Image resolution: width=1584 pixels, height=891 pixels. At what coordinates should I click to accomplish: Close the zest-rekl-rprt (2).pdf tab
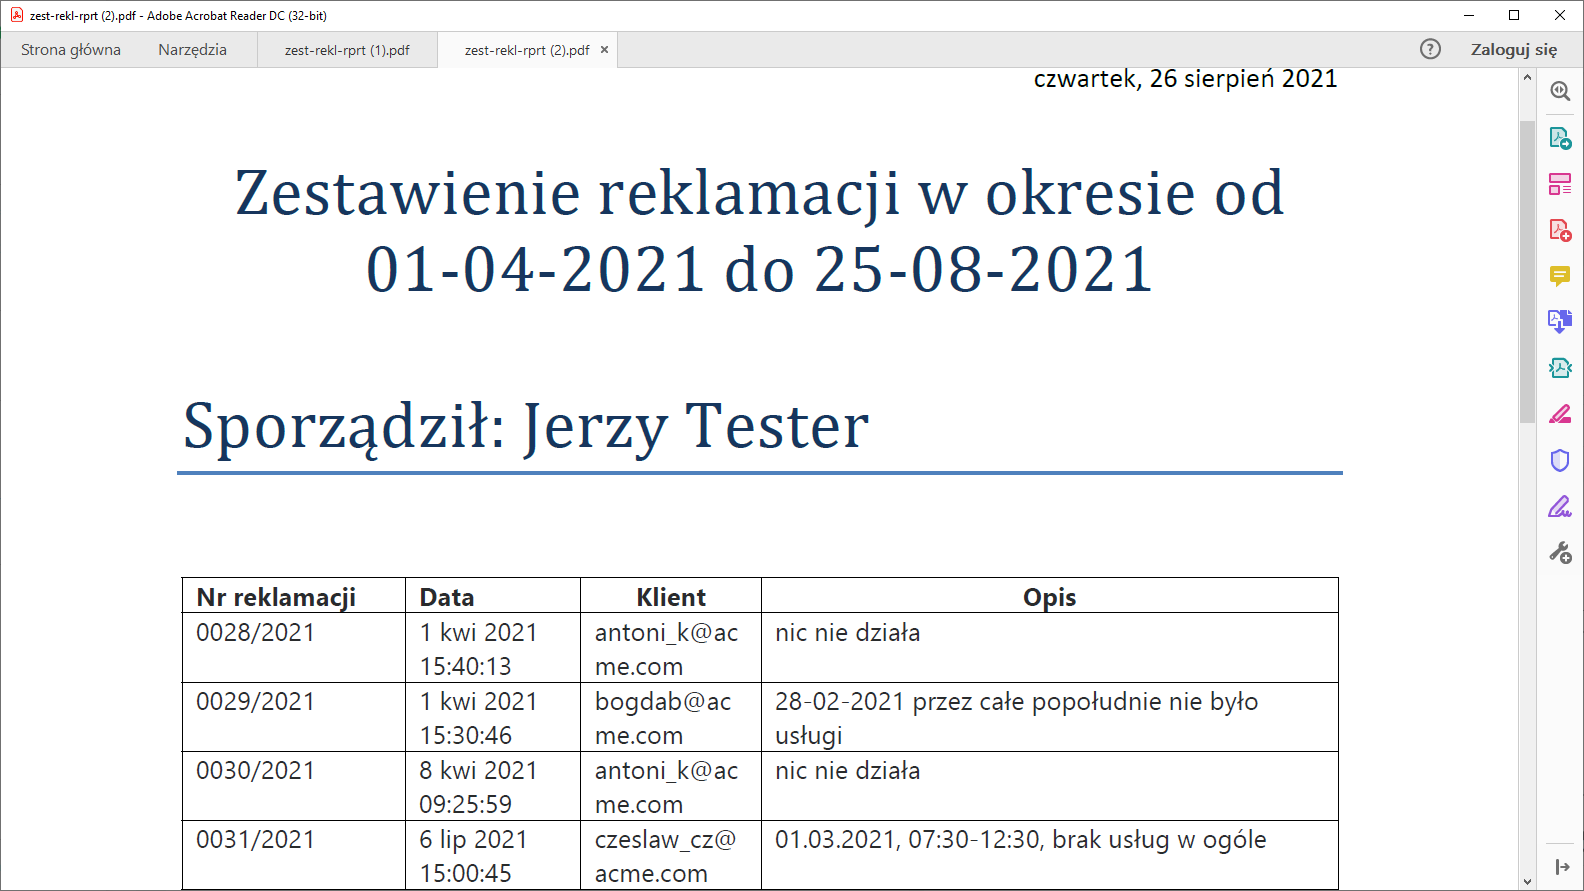click(x=604, y=49)
